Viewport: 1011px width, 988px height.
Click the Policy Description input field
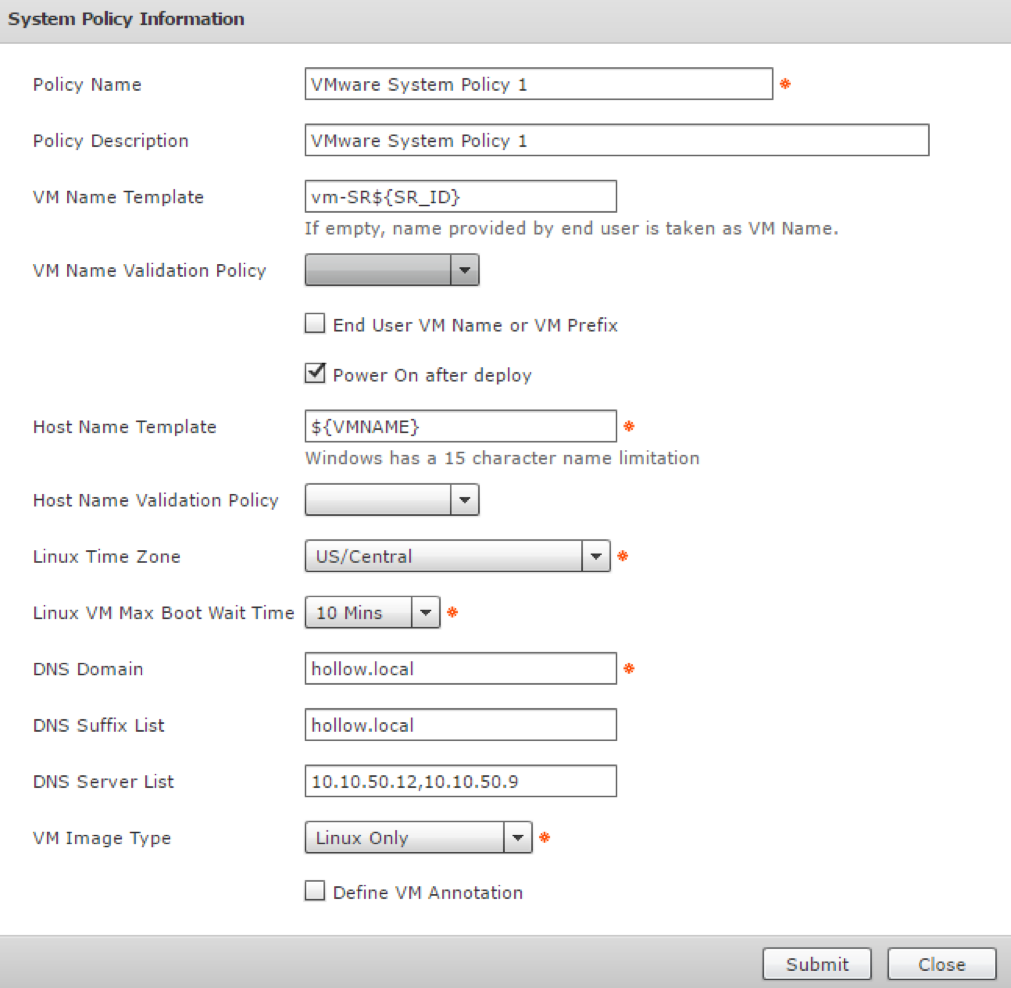pos(616,141)
